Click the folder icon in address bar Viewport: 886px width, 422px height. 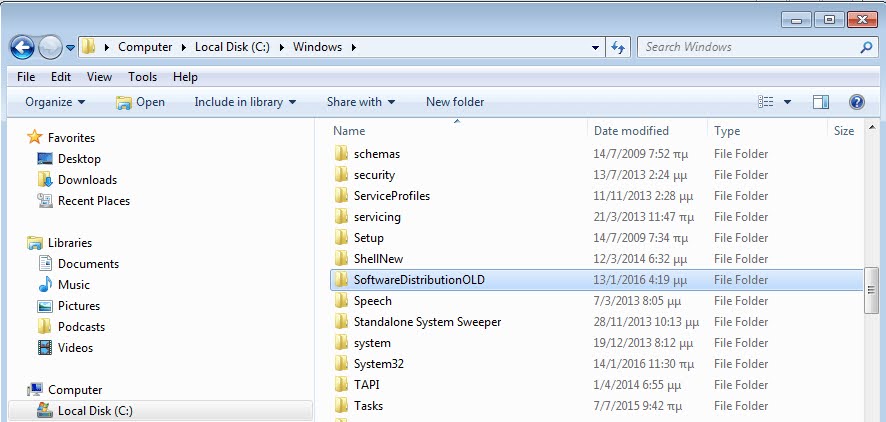[x=88, y=47]
